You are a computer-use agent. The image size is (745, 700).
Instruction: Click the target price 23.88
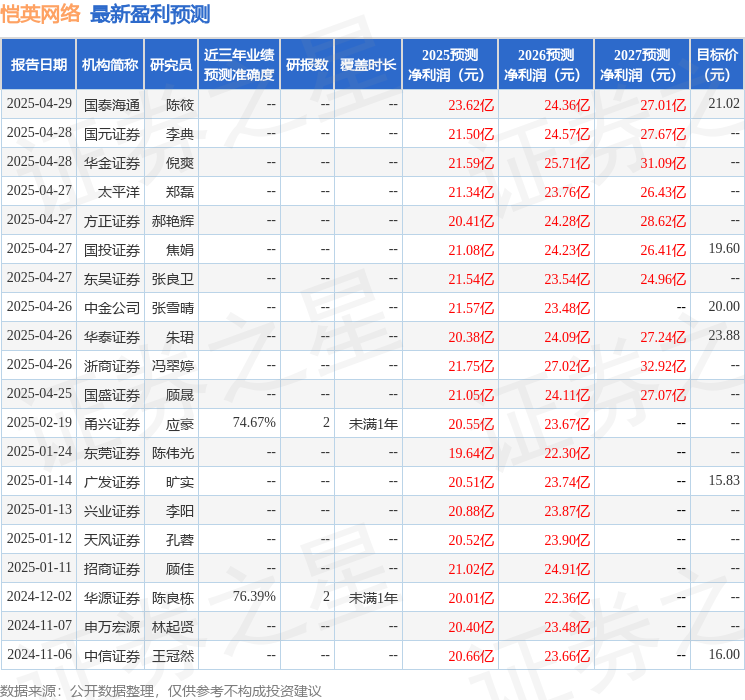(724, 335)
